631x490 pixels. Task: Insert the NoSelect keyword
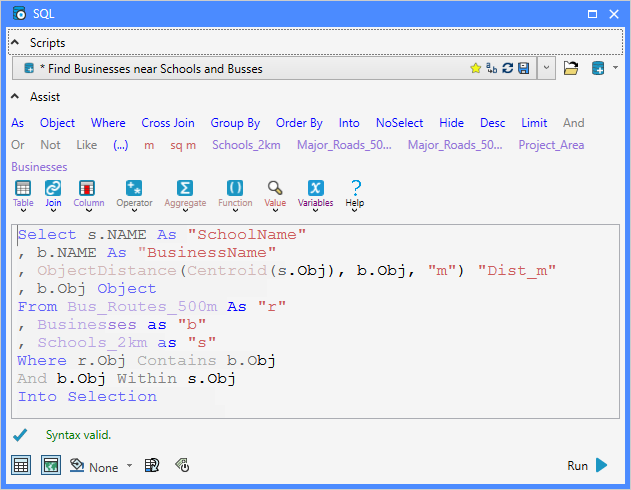coord(399,123)
